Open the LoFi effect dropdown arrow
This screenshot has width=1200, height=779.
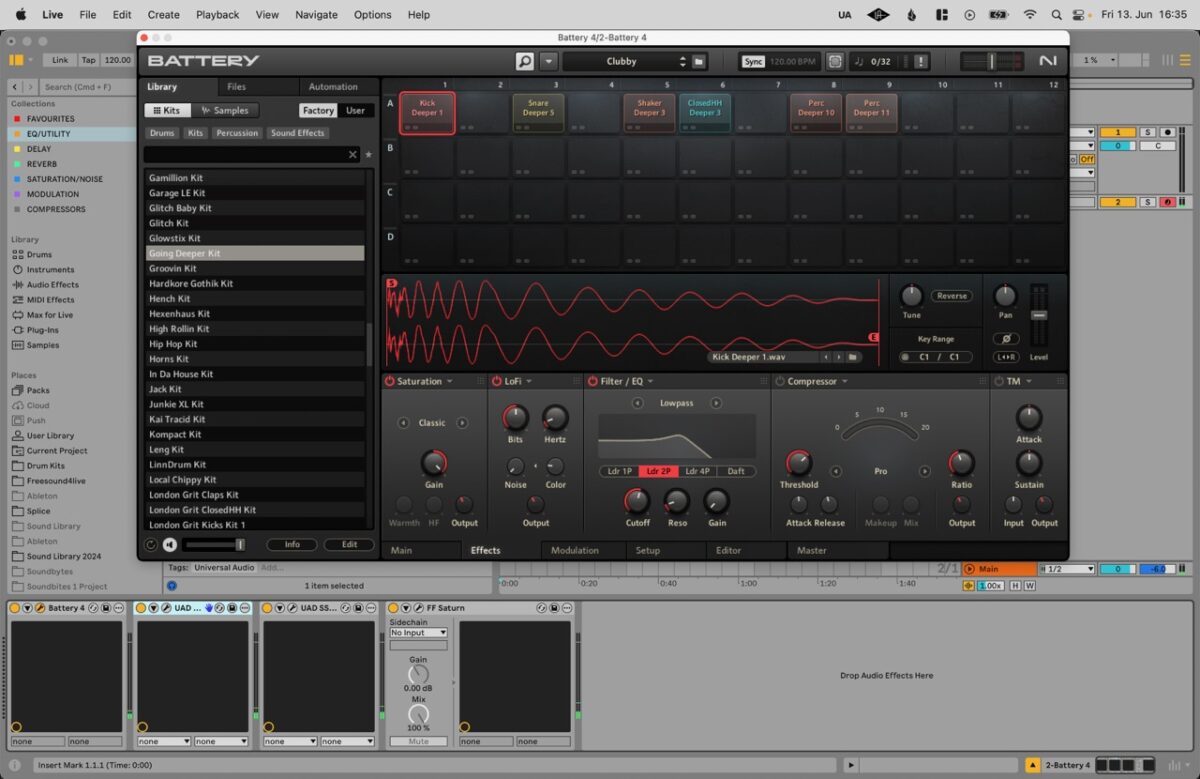pos(528,381)
